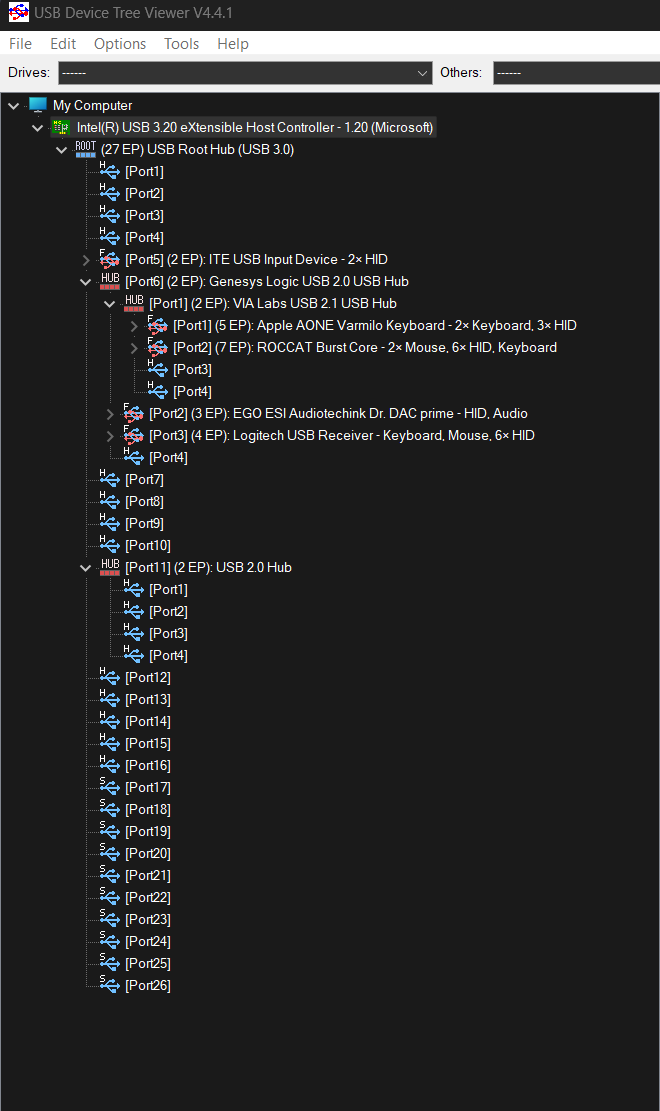Expand the ROCCAT Burst Core node
This screenshot has width=660, height=1111.
134,348
